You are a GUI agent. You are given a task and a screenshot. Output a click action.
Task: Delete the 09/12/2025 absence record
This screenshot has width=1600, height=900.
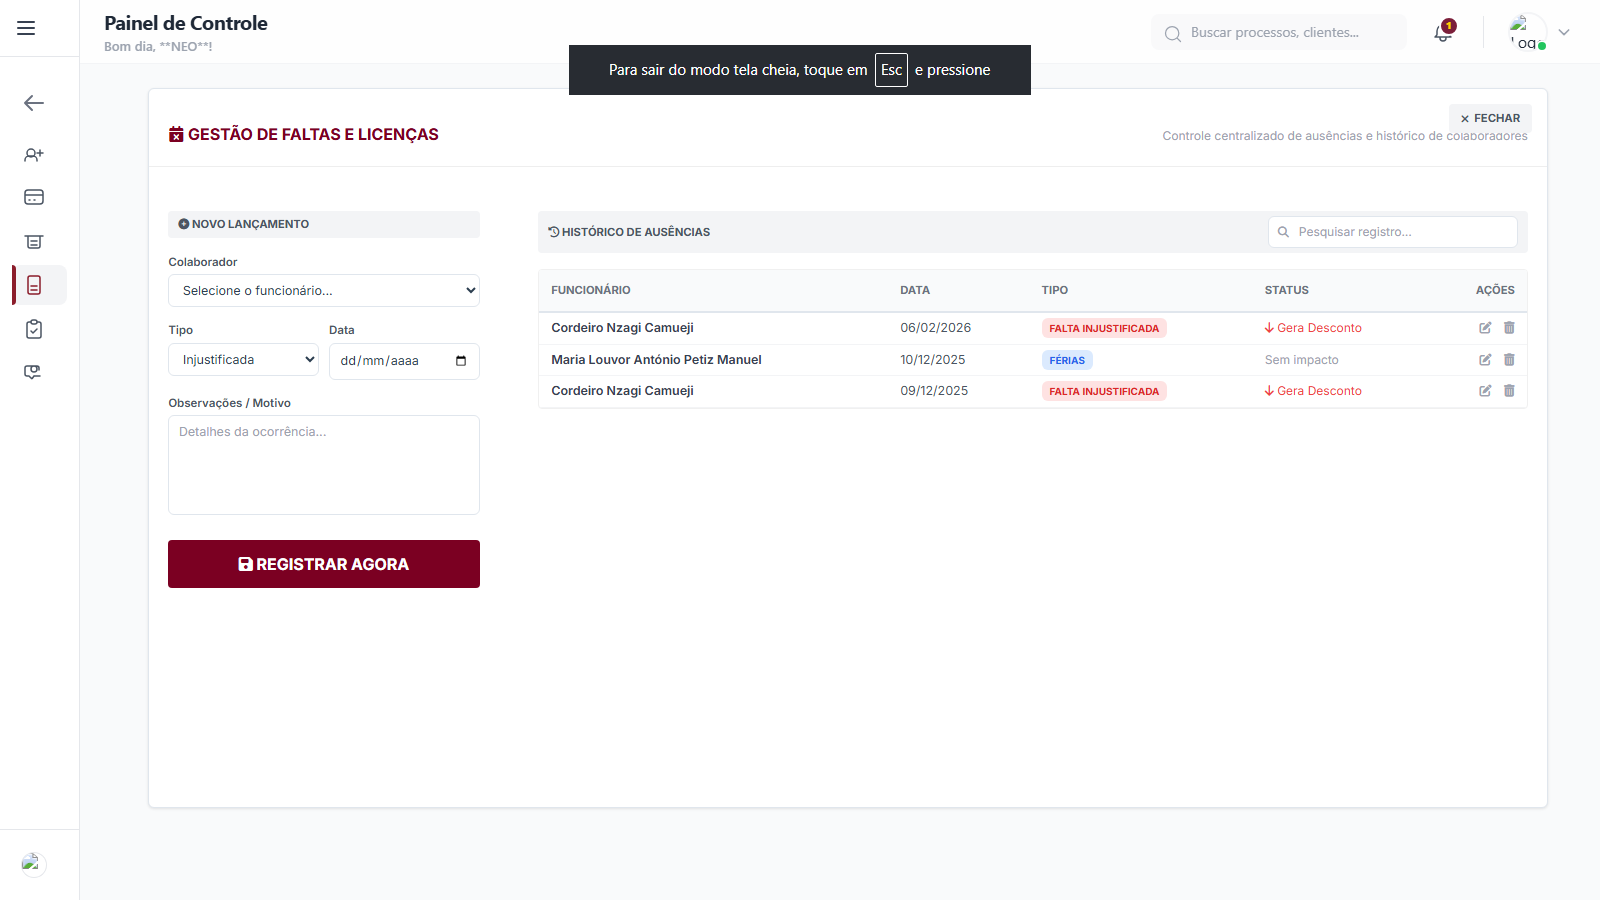tap(1509, 391)
